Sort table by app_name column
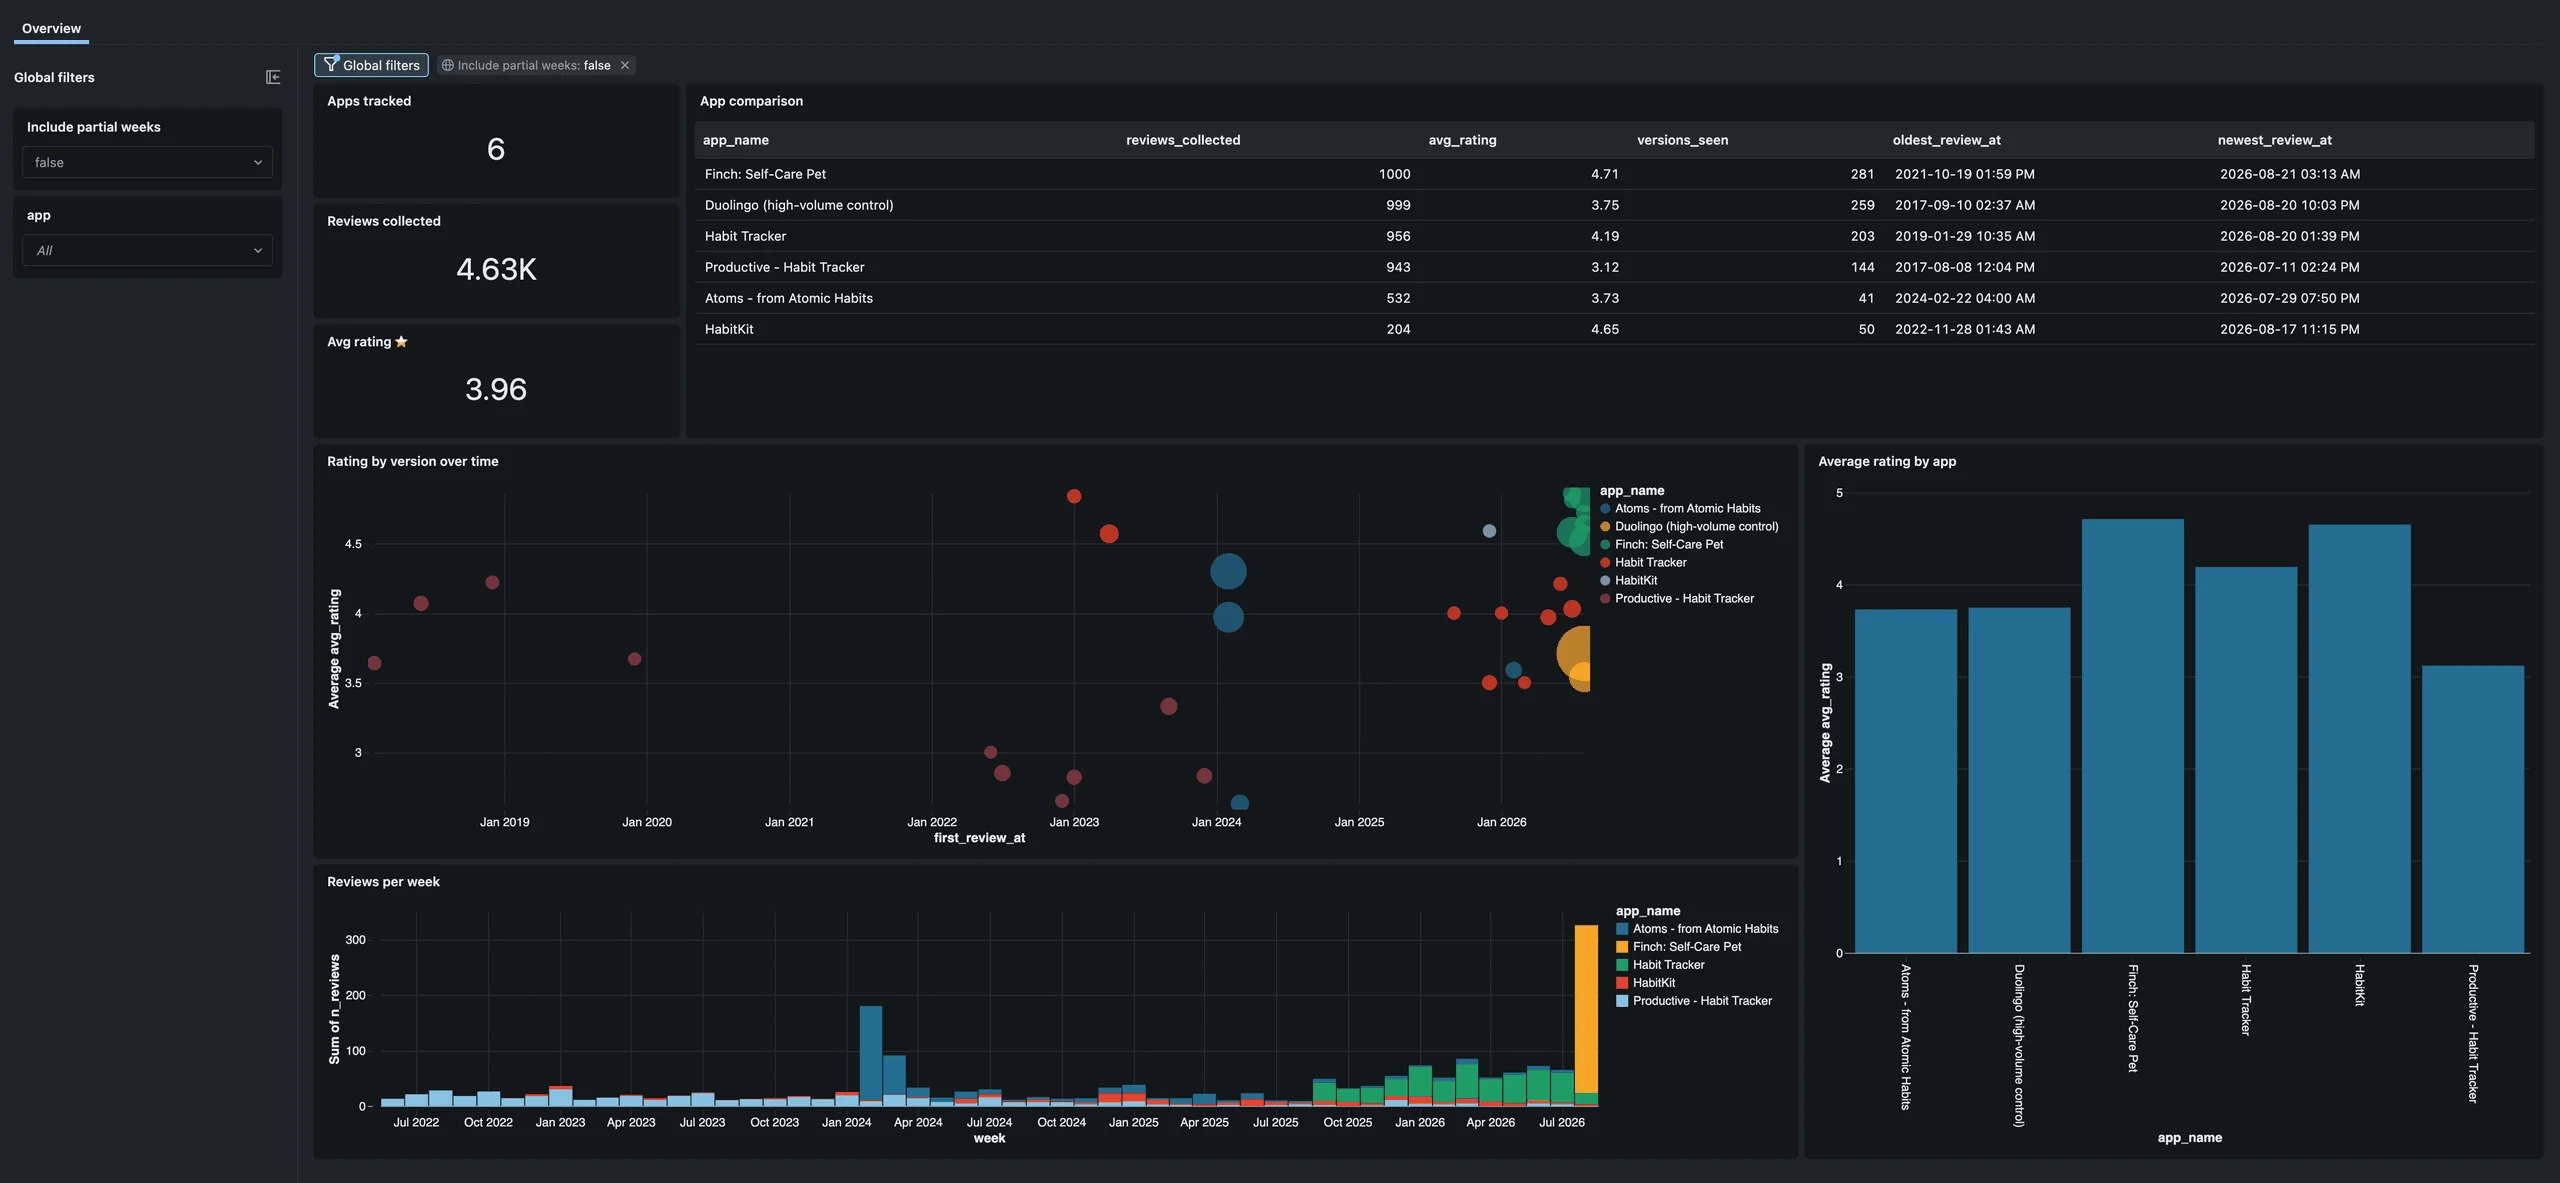The height and width of the screenshot is (1183, 2560). tap(736, 140)
